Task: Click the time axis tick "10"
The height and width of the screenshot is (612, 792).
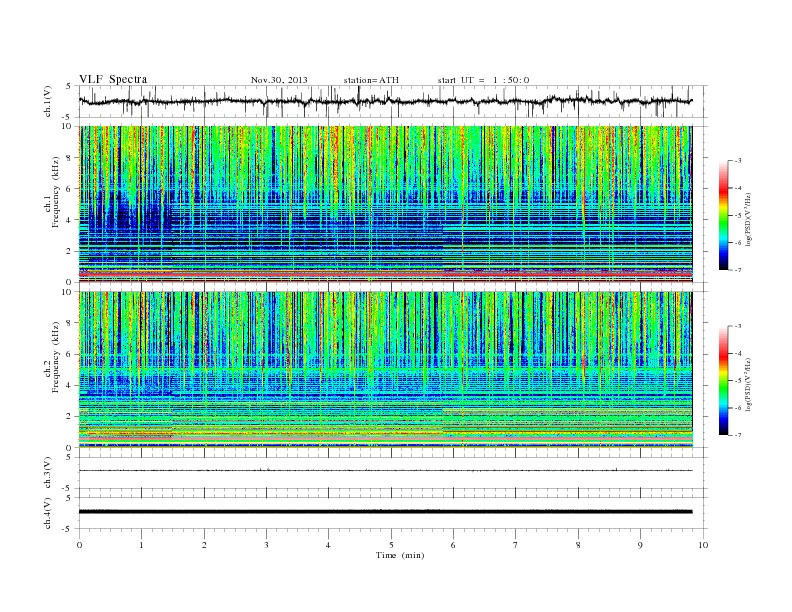Action: click(703, 545)
